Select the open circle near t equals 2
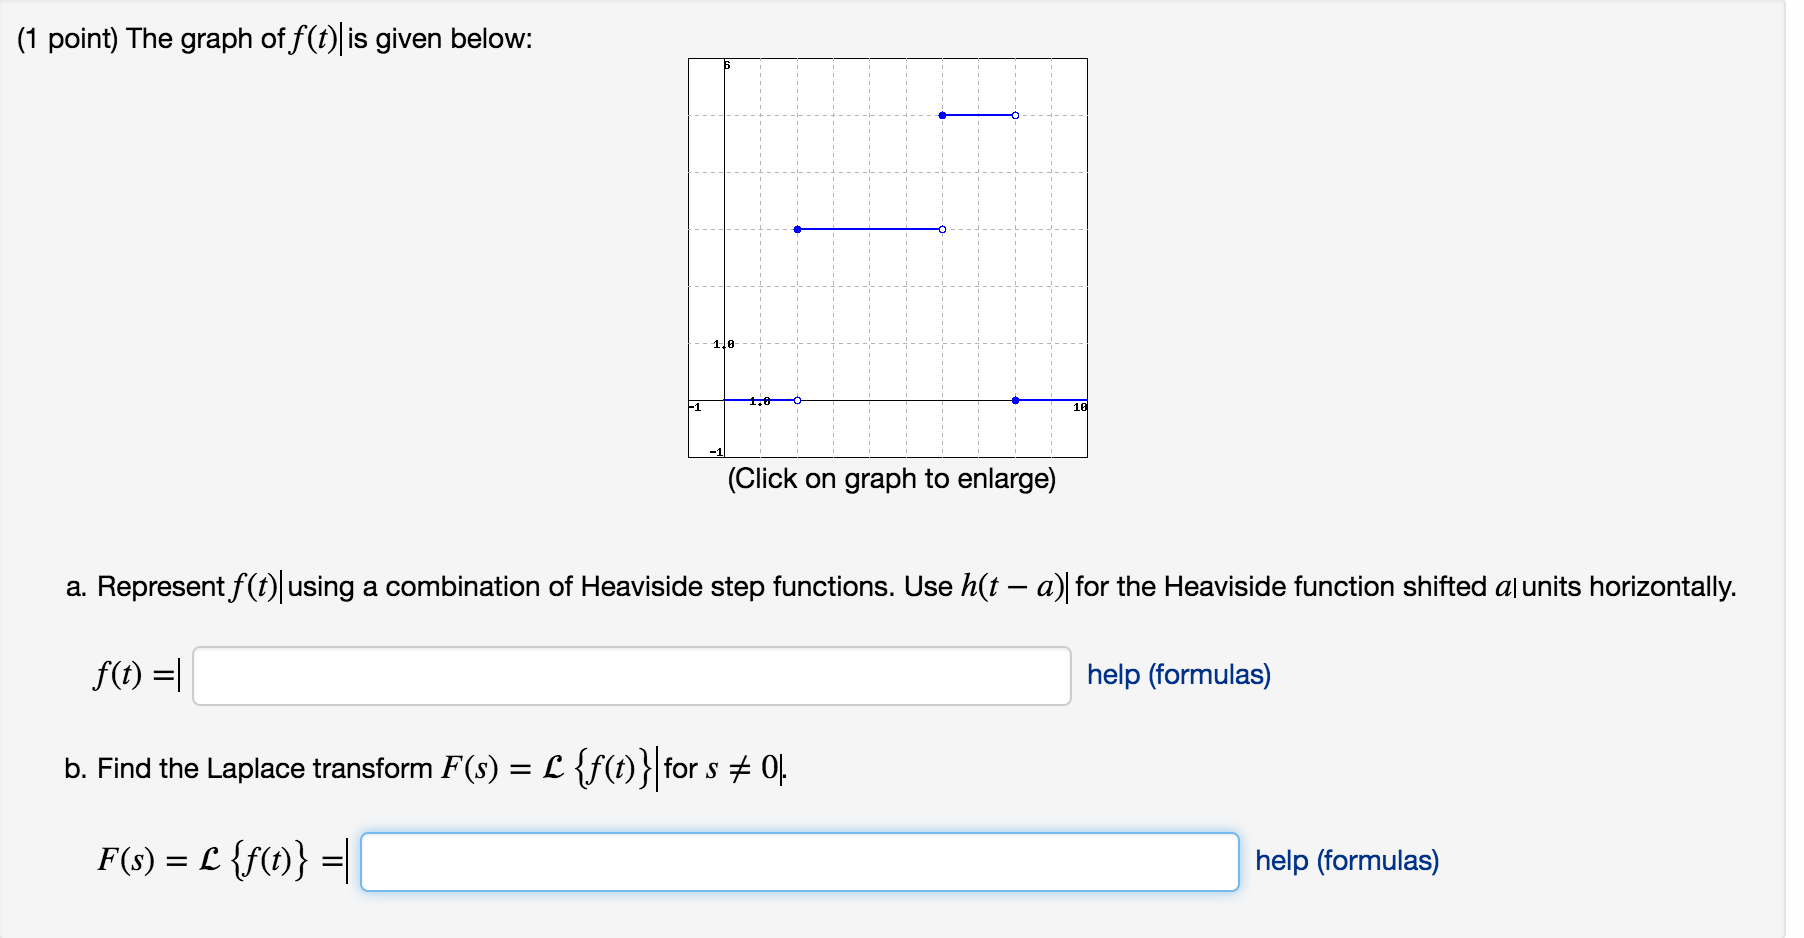Screen dimensions: 1804x938 pos(797,399)
